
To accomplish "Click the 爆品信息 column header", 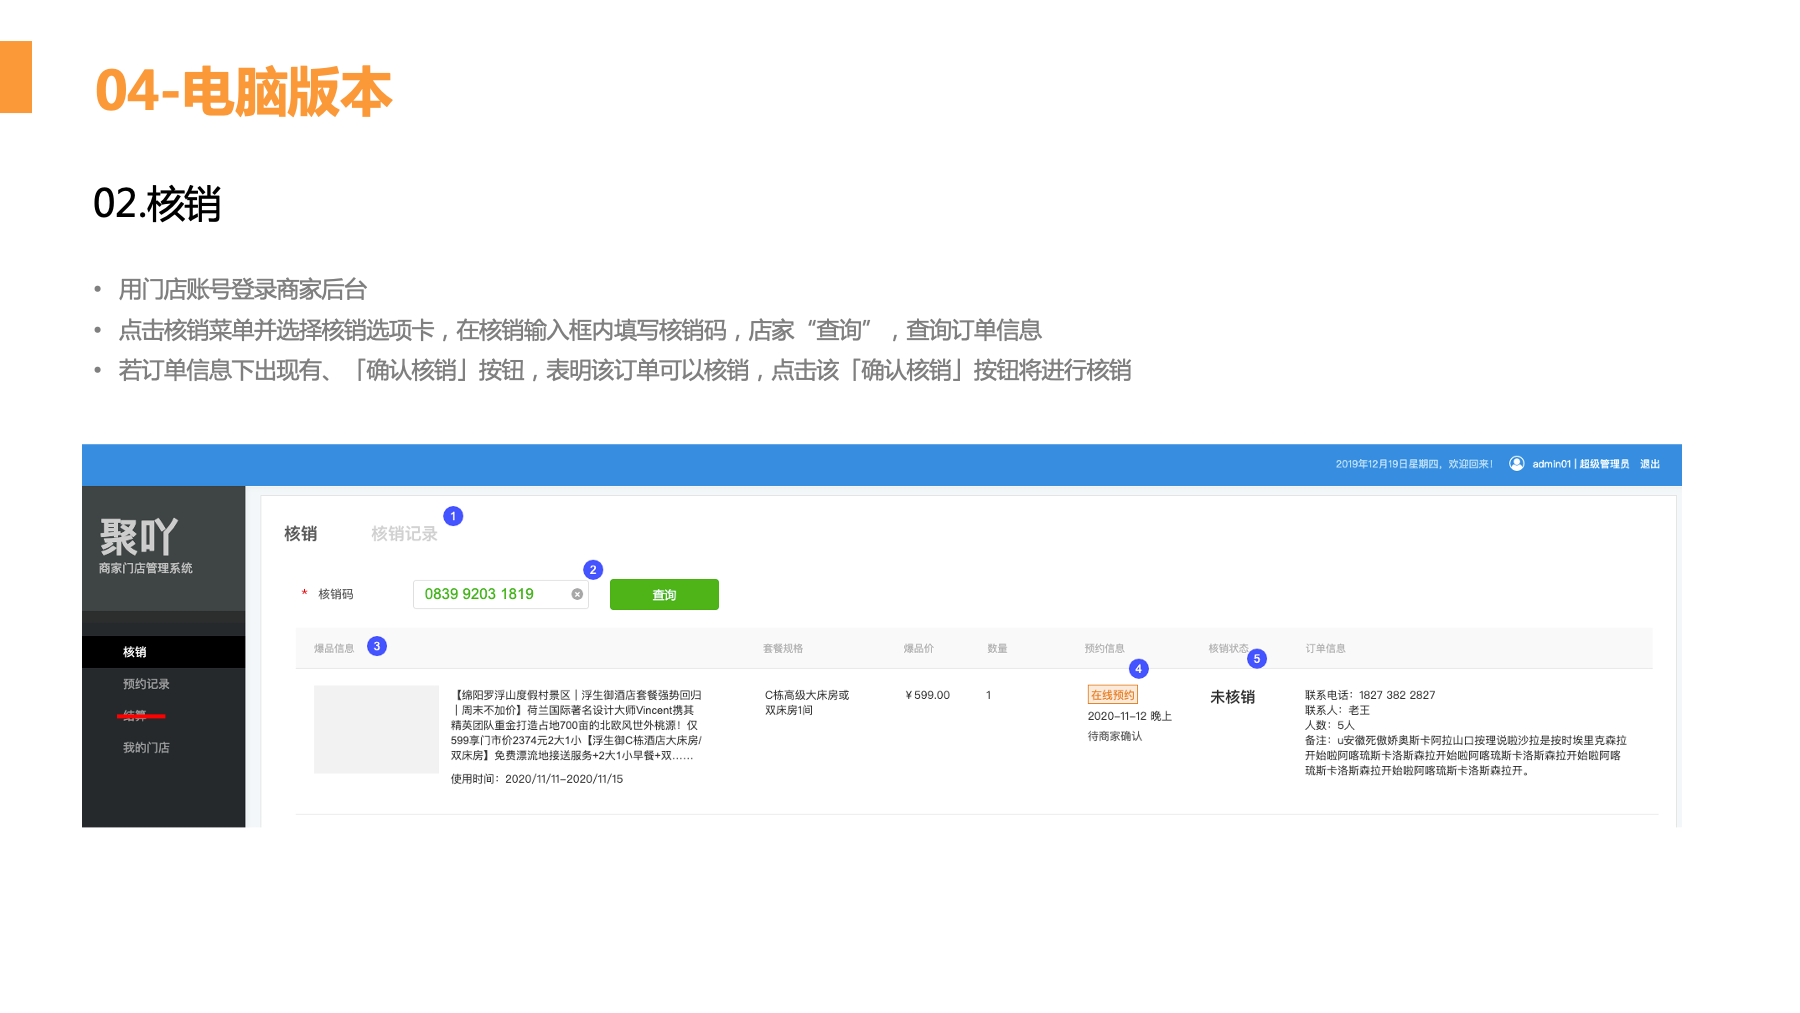I will click(334, 649).
